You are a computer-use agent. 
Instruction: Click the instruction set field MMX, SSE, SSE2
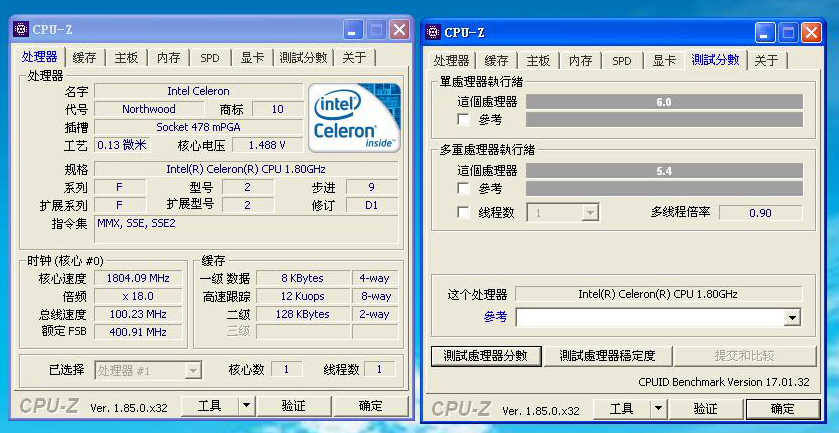click(246, 231)
